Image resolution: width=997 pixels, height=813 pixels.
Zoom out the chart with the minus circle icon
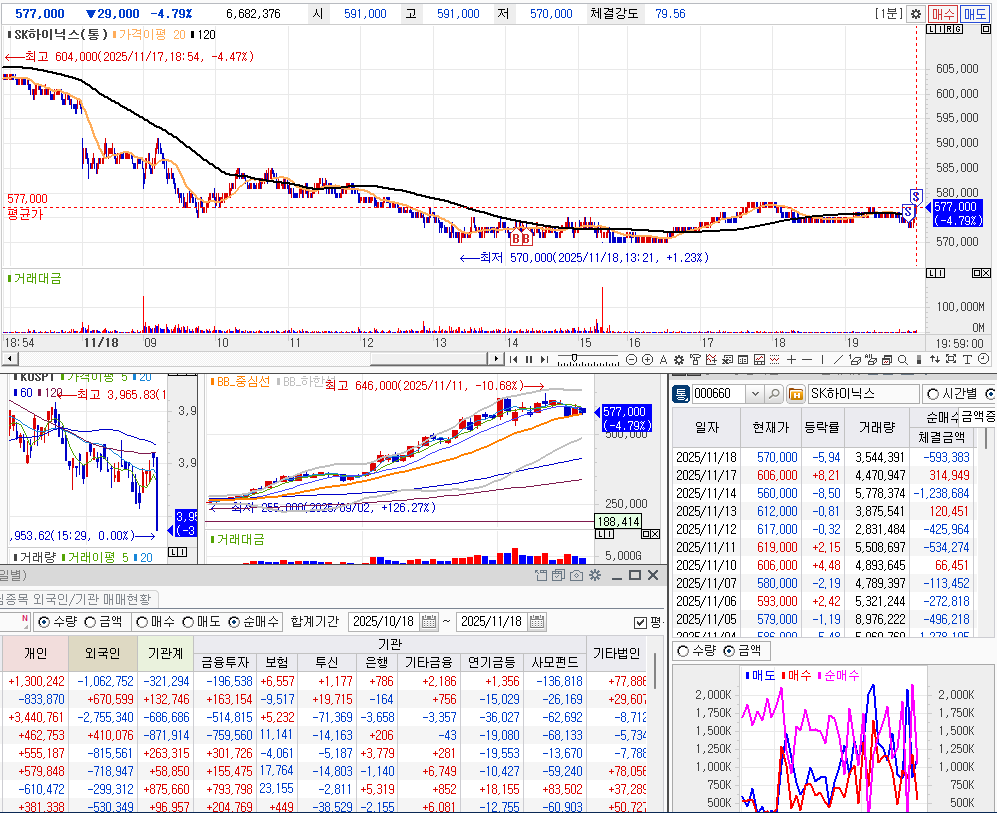631,359
